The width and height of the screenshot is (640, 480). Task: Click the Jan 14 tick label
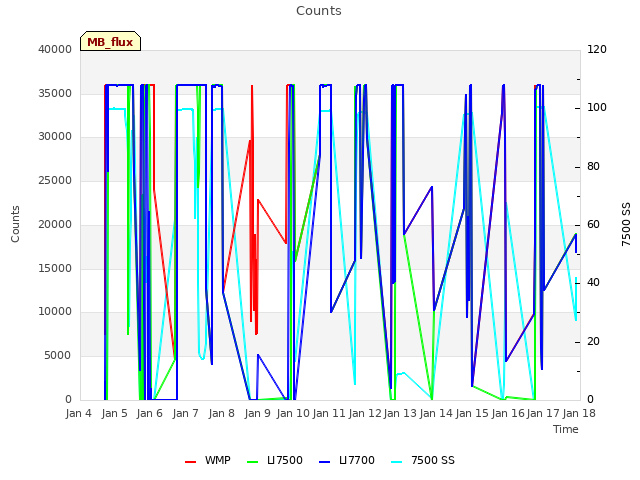[436, 413]
